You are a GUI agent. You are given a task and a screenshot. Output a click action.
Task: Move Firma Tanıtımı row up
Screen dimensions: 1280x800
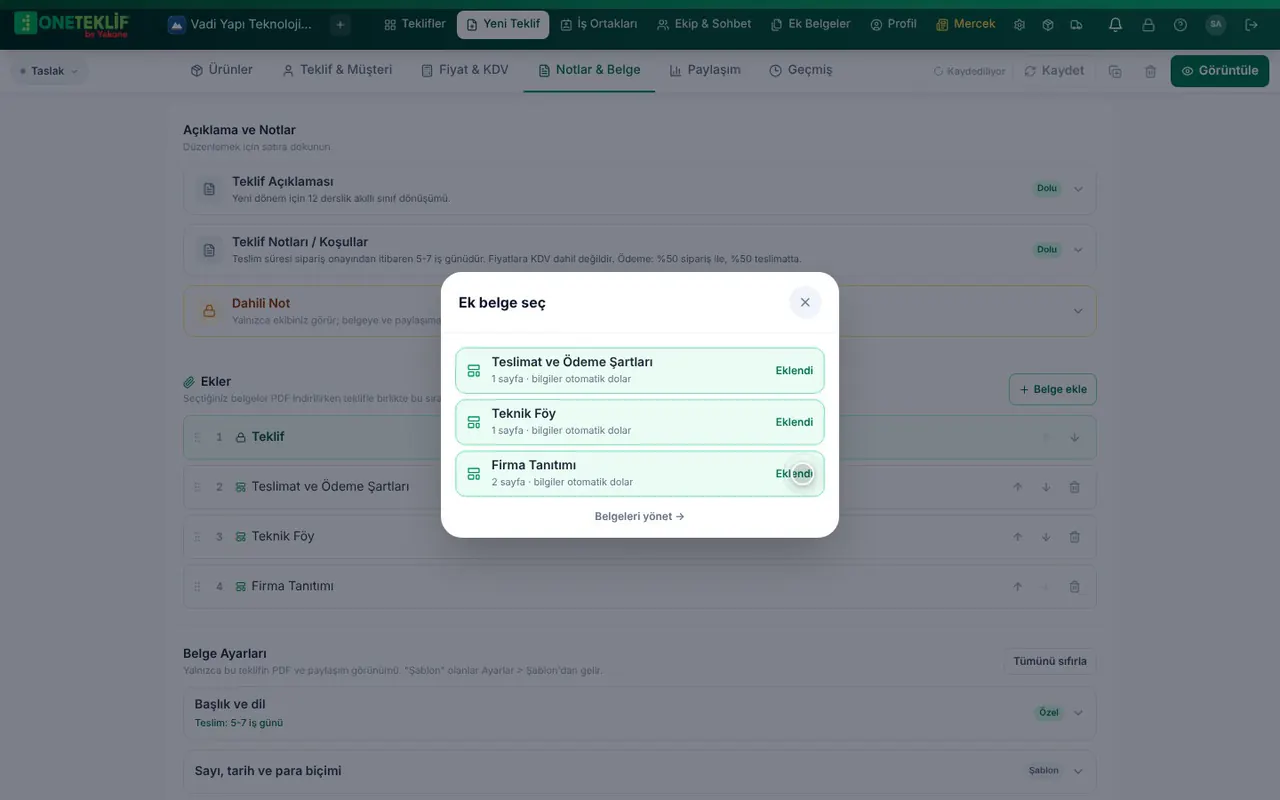1017,587
